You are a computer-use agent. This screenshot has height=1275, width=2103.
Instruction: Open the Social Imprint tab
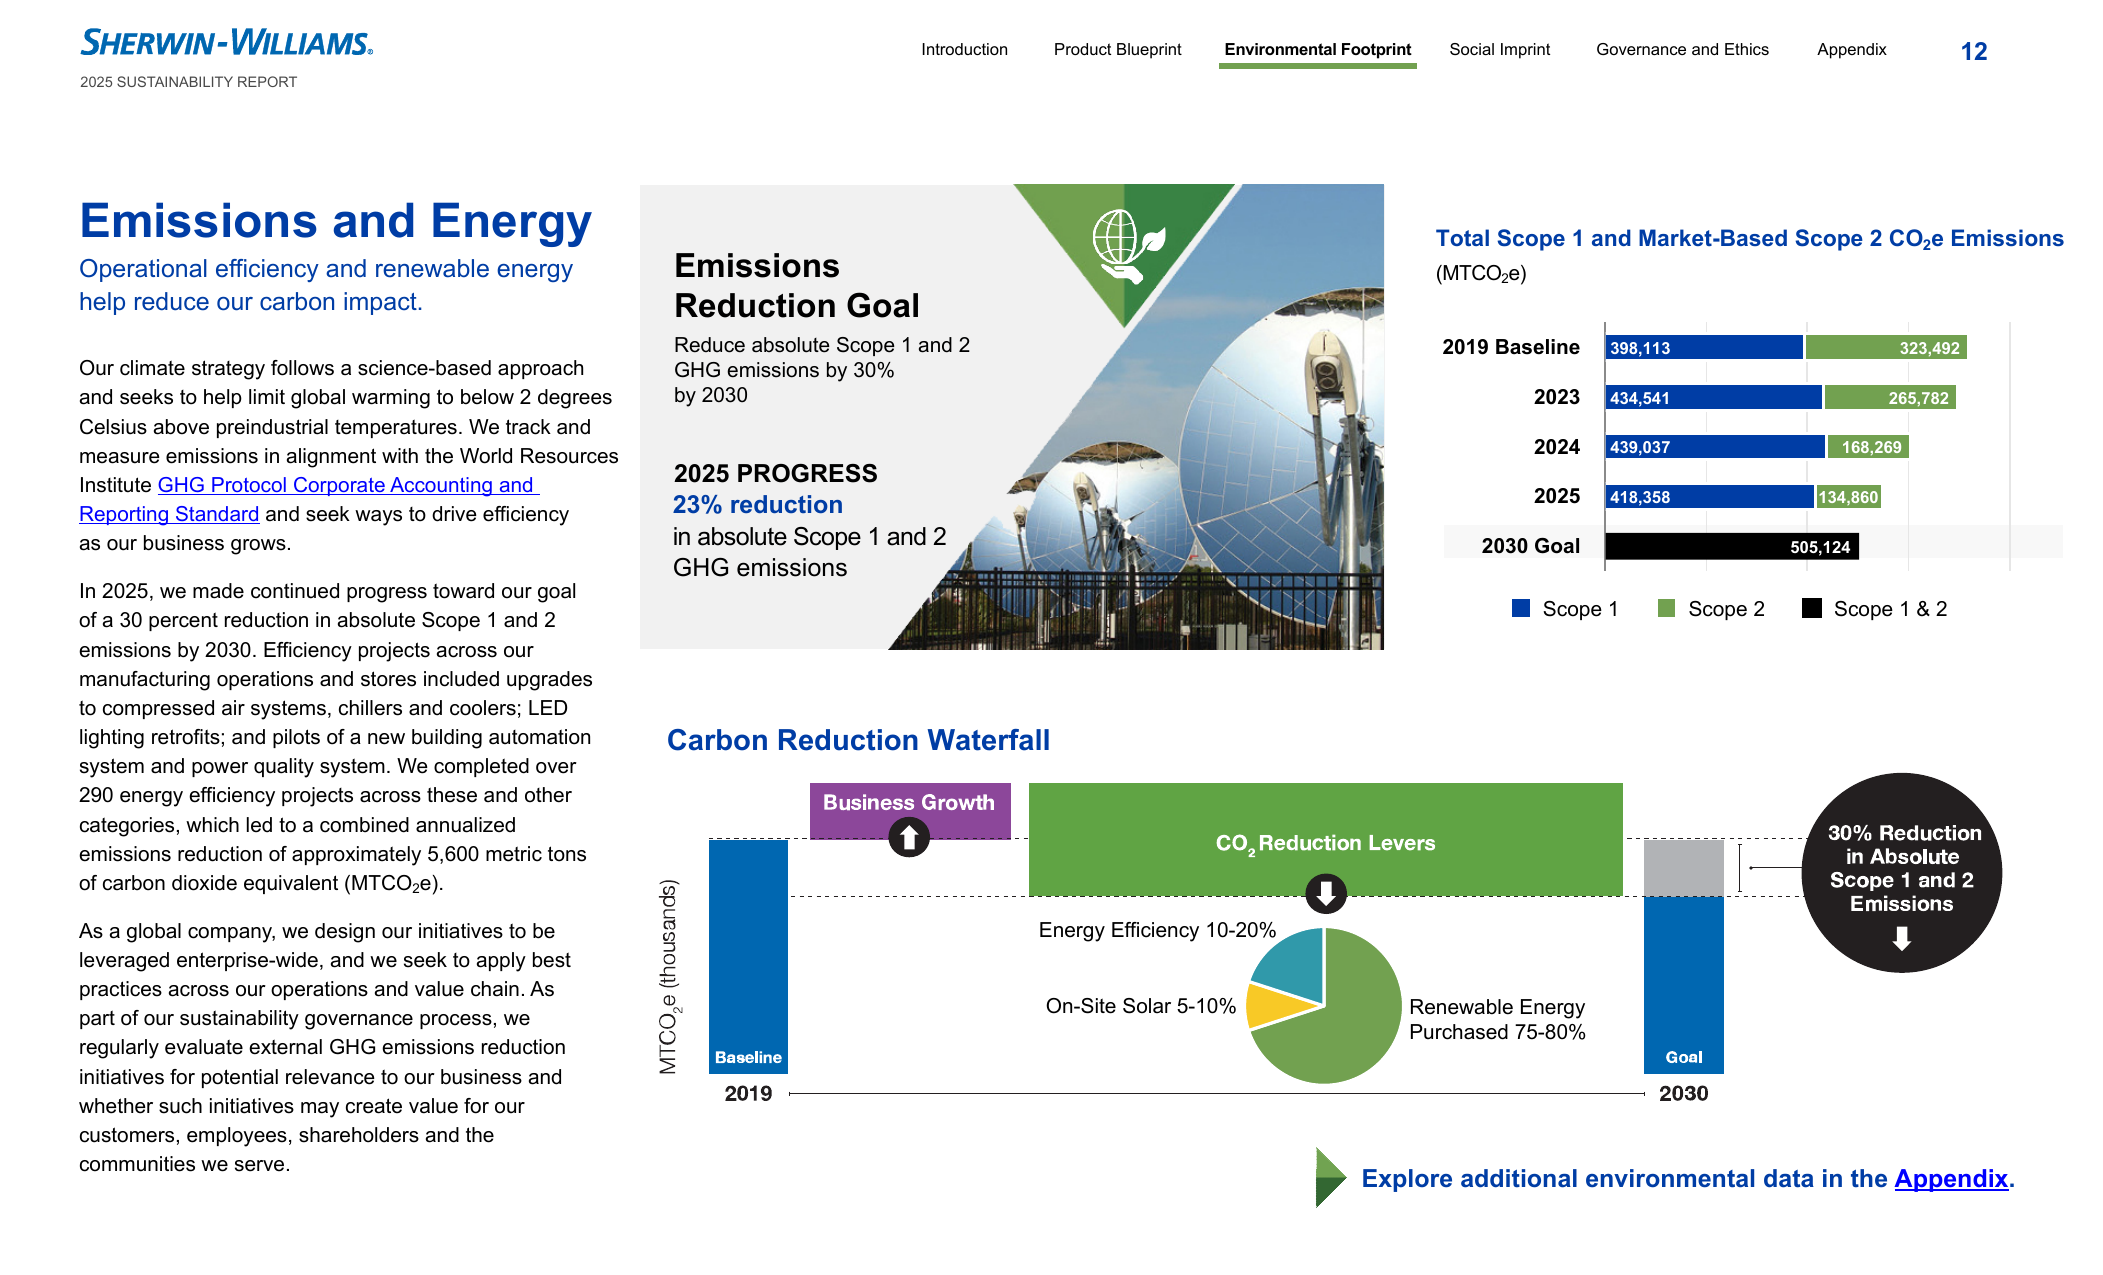pos(1499,49)
